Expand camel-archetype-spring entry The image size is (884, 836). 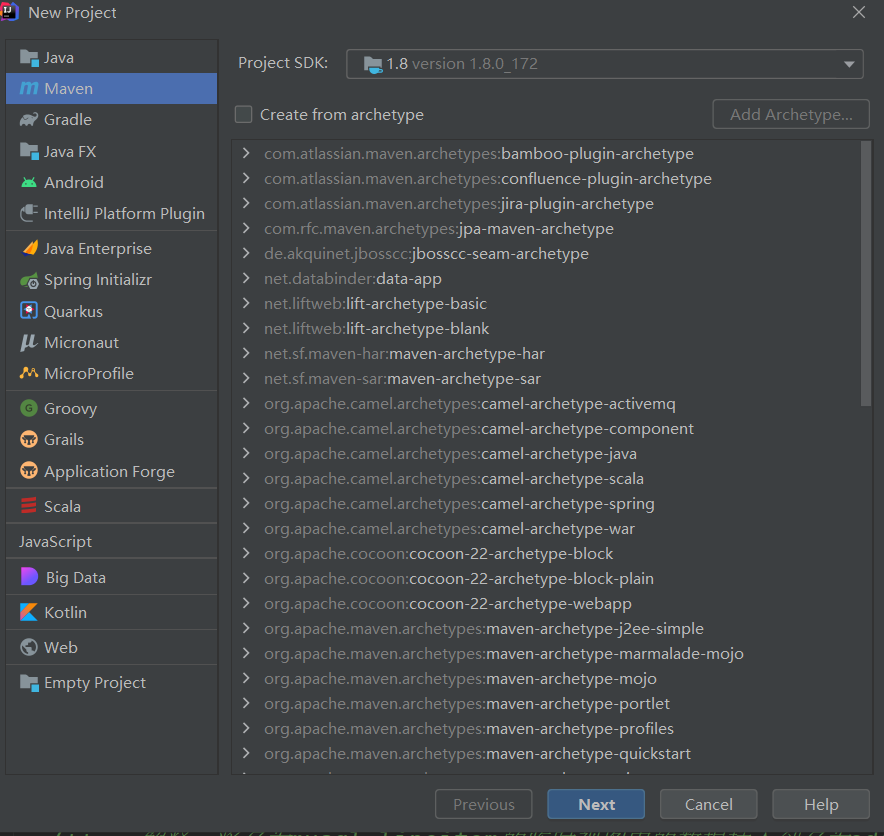pos(246,503)
